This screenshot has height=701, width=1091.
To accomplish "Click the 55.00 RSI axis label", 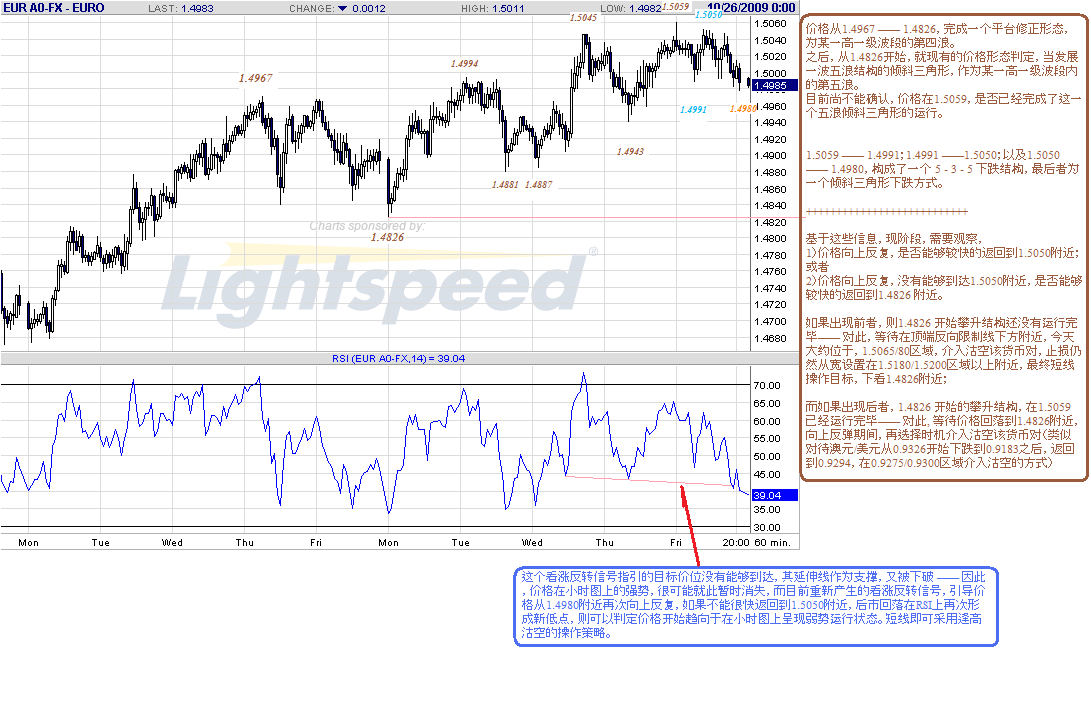I will pos(767,439).
